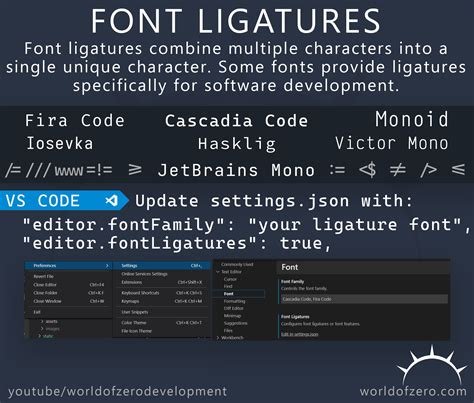Choose Close Window menu entry
Screen dimensions: 474x403
click(47, 301)
